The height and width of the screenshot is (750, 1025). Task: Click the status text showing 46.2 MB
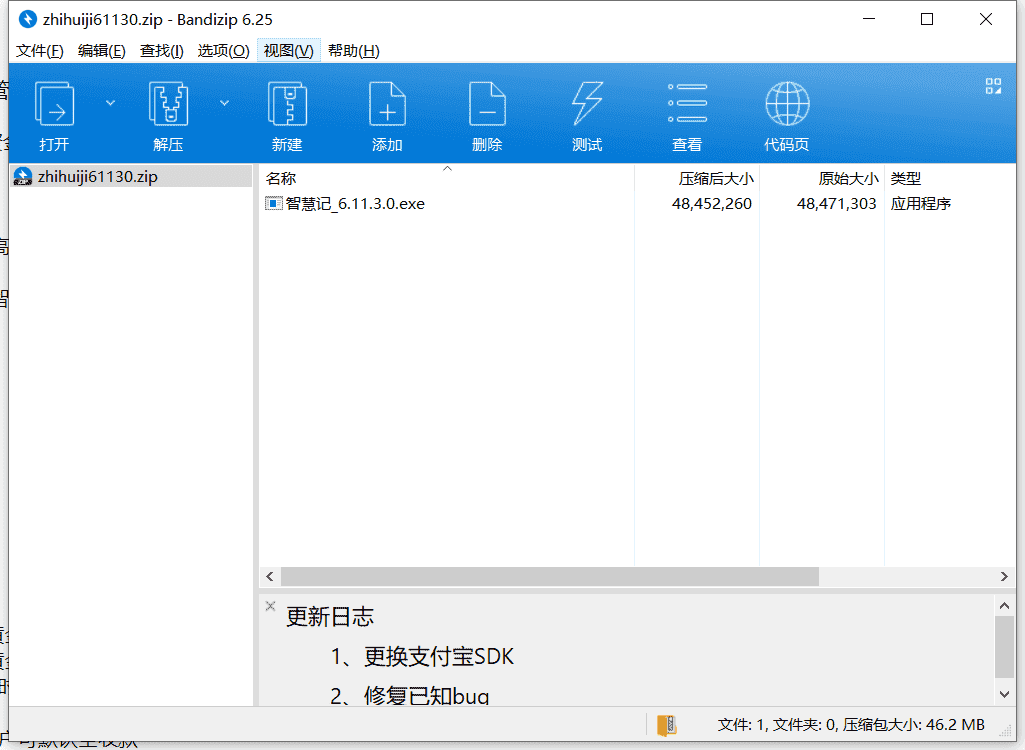coord(851,724)
